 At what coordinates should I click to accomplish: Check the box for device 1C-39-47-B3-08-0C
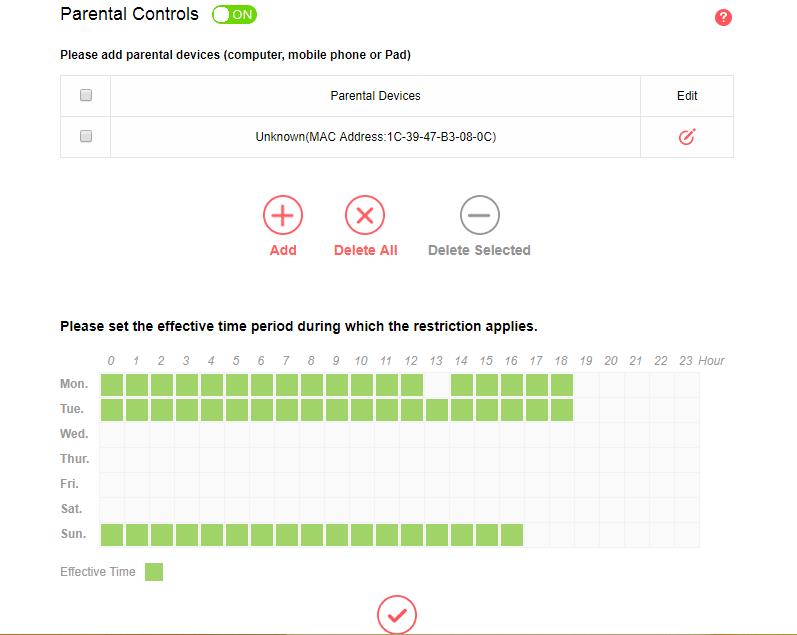pos(86,136)
